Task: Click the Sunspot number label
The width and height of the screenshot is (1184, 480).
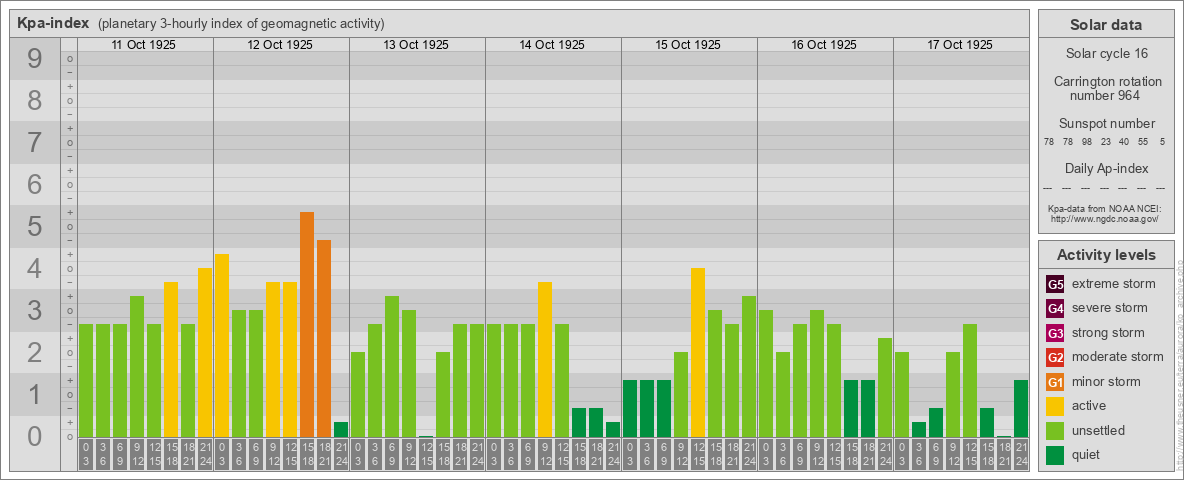Action: (x=1106, y=124)
